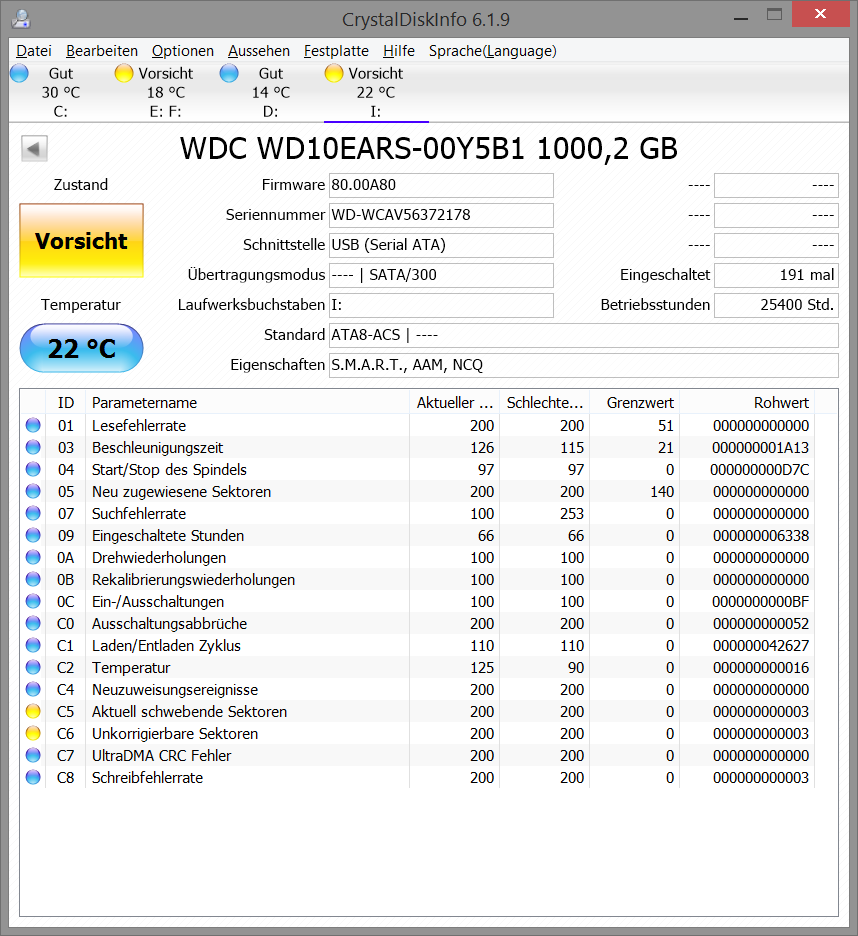The image size is (858, 936).
Task: Click the 22 °C temperature button
Action: point(81,348)
